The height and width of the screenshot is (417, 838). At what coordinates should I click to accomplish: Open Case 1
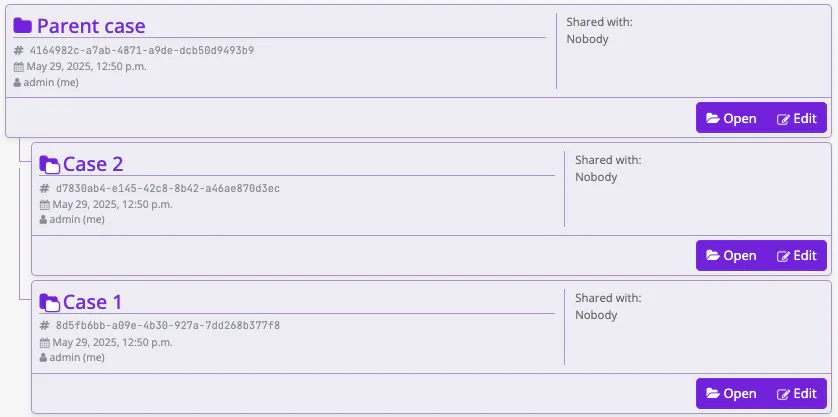[x=731, y=393]
